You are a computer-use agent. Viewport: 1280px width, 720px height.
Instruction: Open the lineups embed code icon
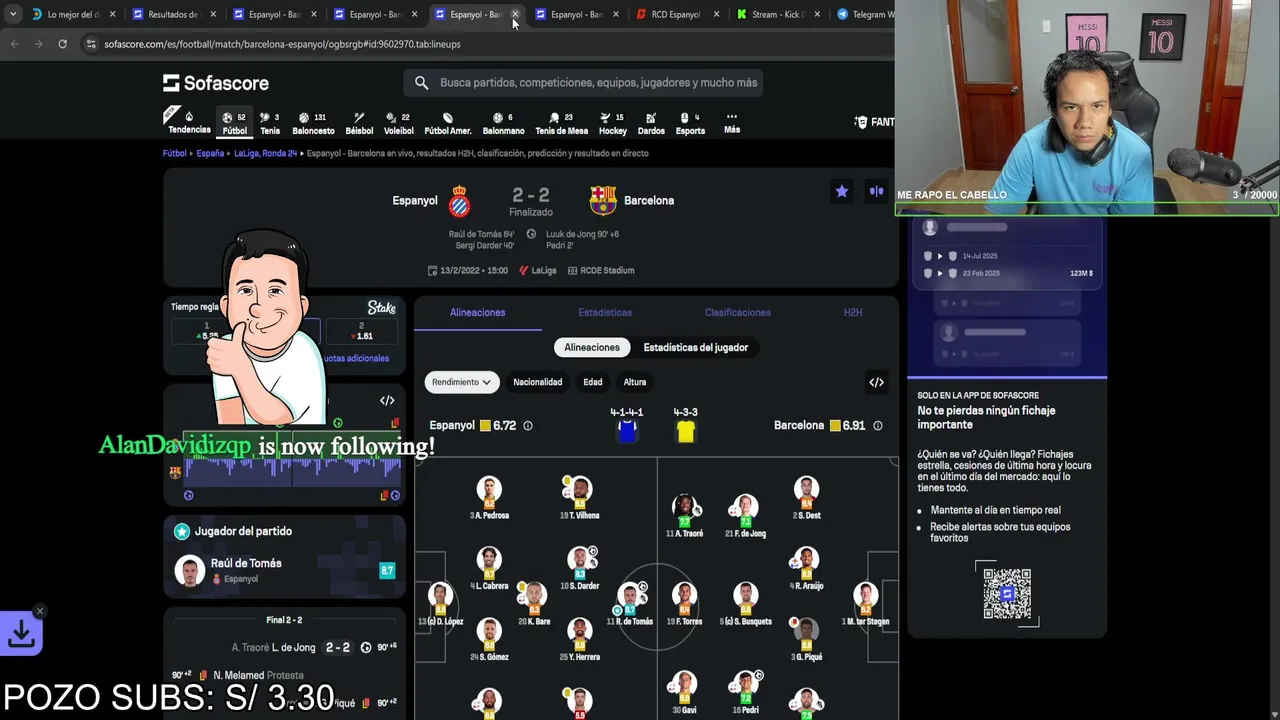(x=876, y=382)
